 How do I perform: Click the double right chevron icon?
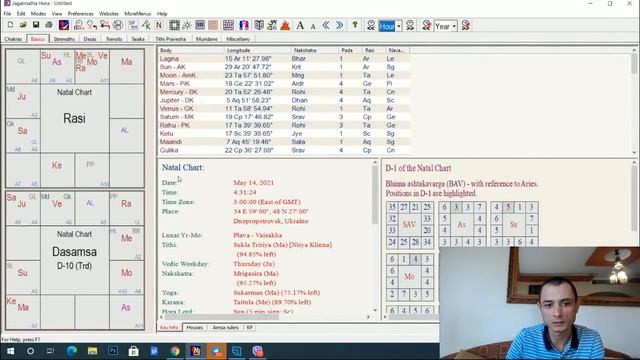339,25
